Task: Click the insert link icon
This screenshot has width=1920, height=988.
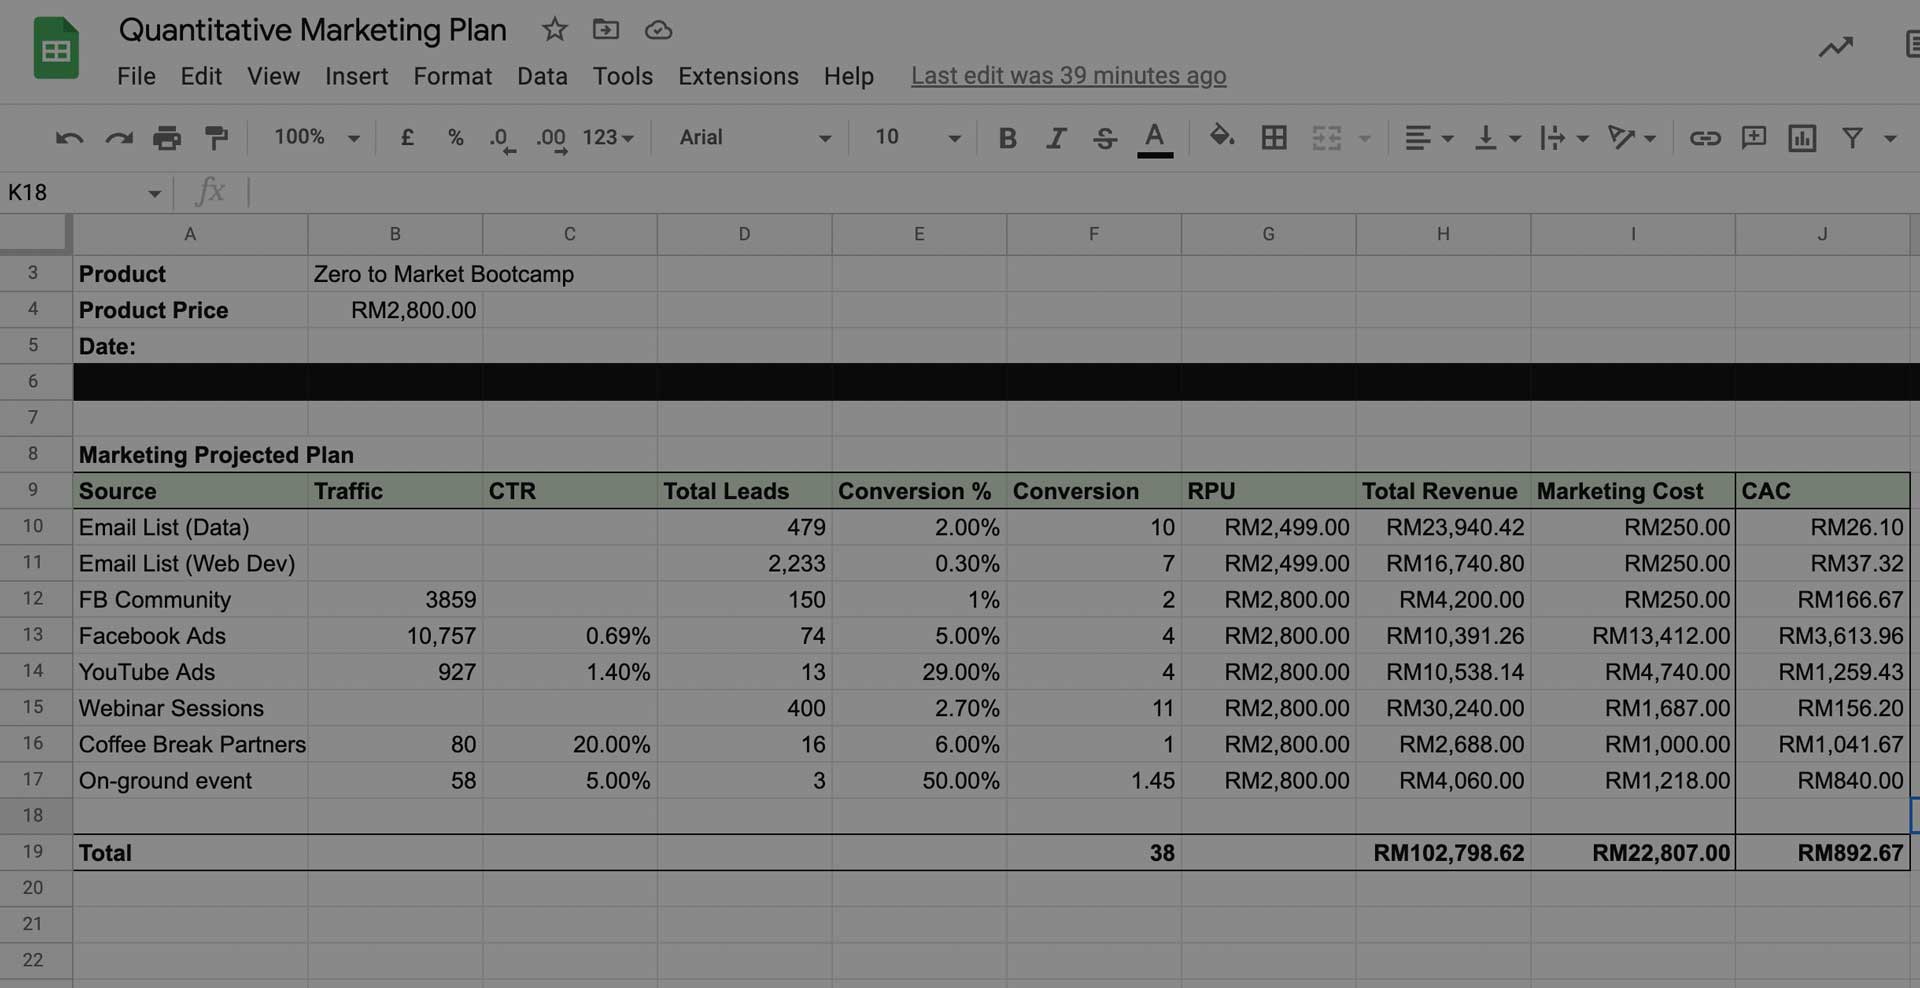Action: pos(1705,137)
